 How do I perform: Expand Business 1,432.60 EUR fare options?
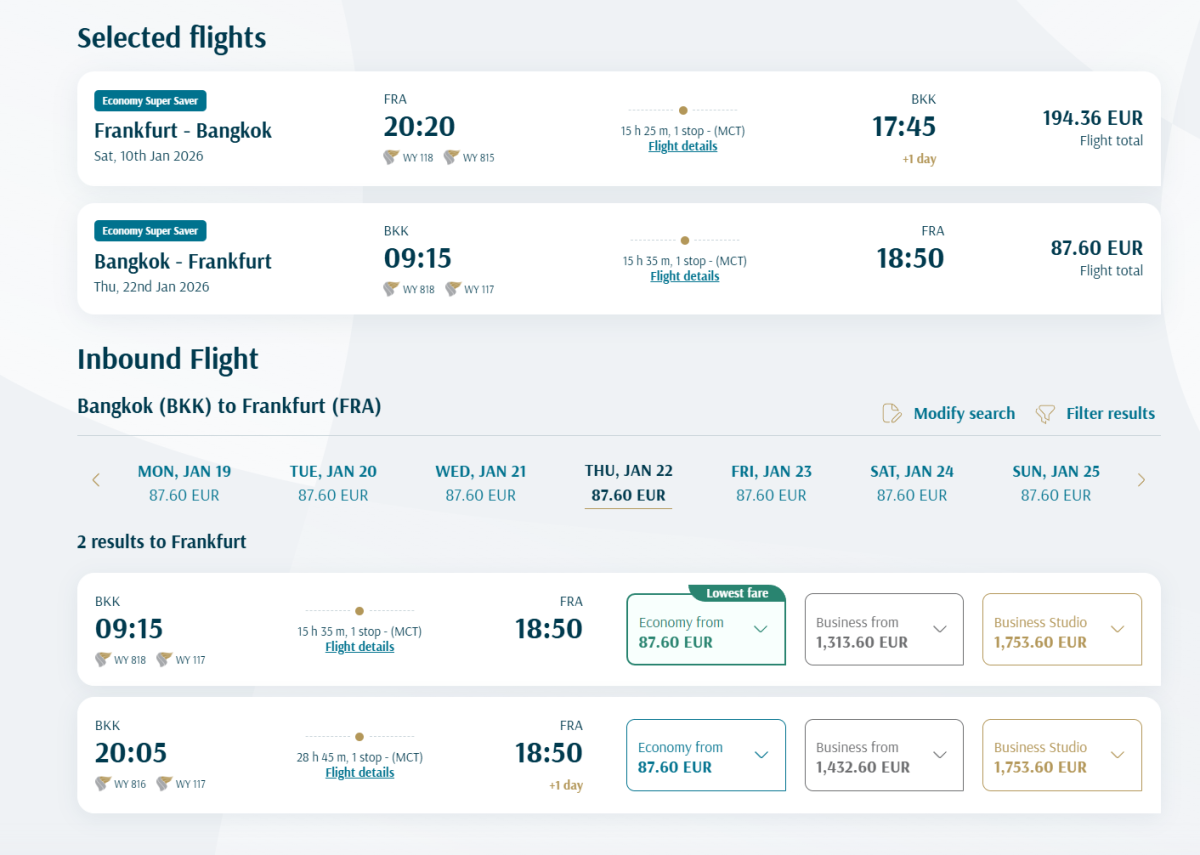pyautogui.click(x=939, y=756)
